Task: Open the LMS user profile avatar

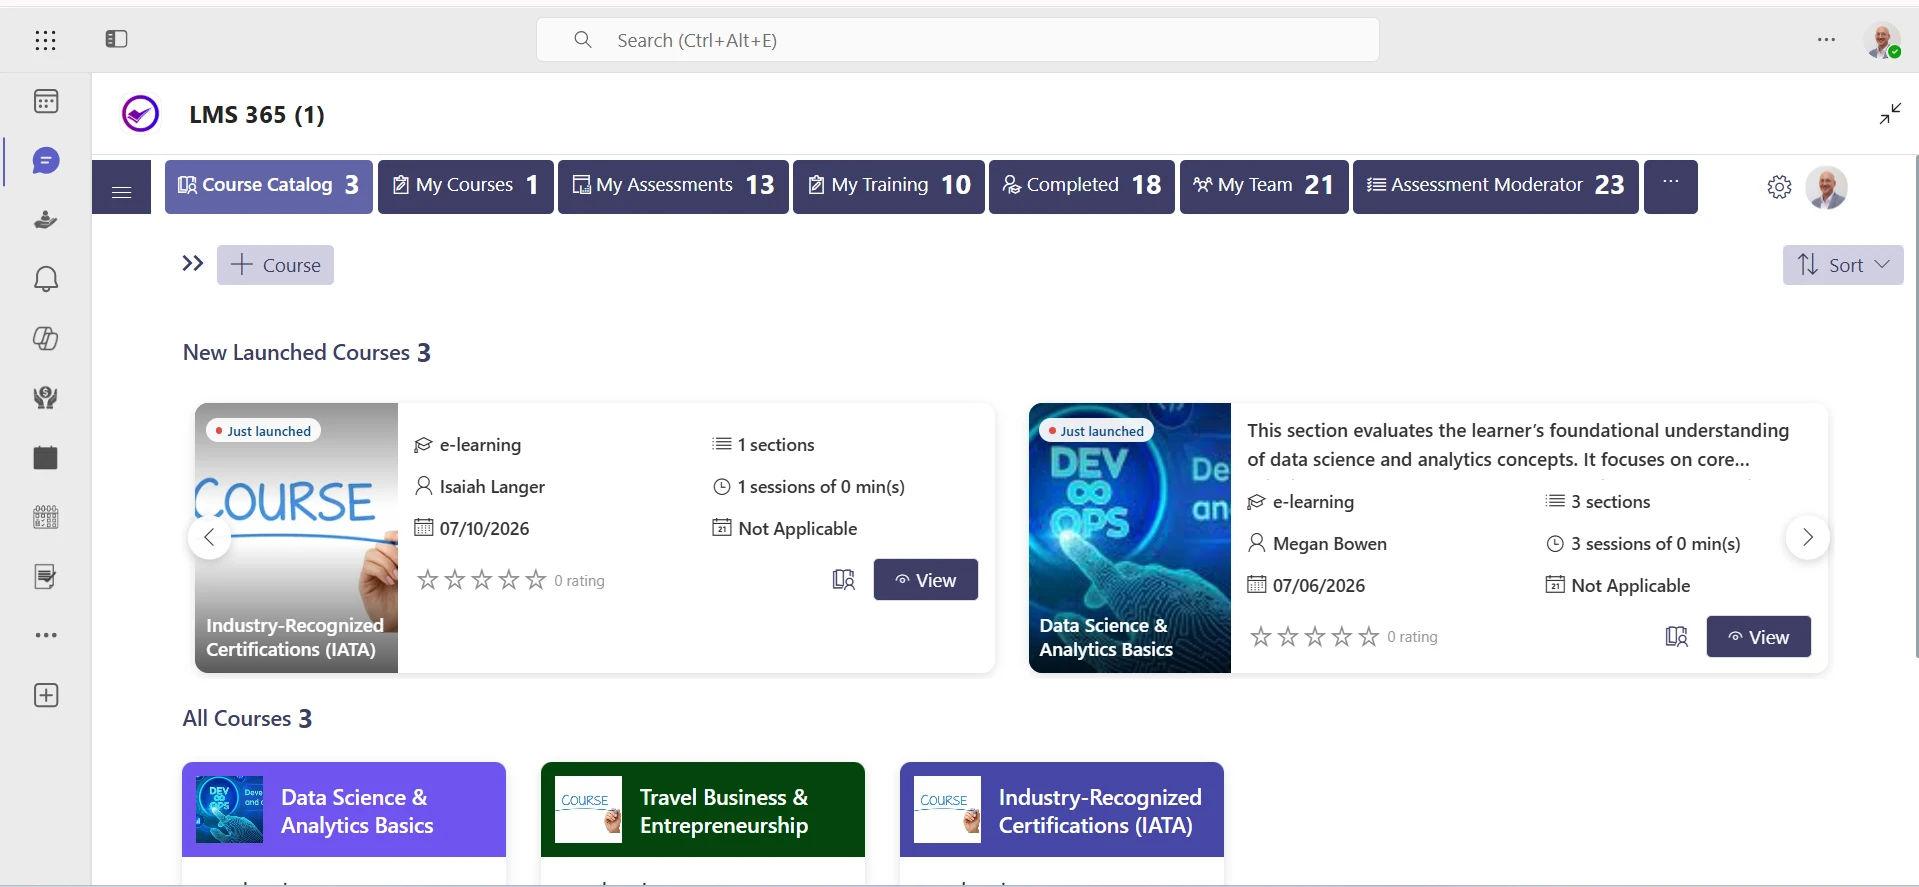Action: 1827,187
